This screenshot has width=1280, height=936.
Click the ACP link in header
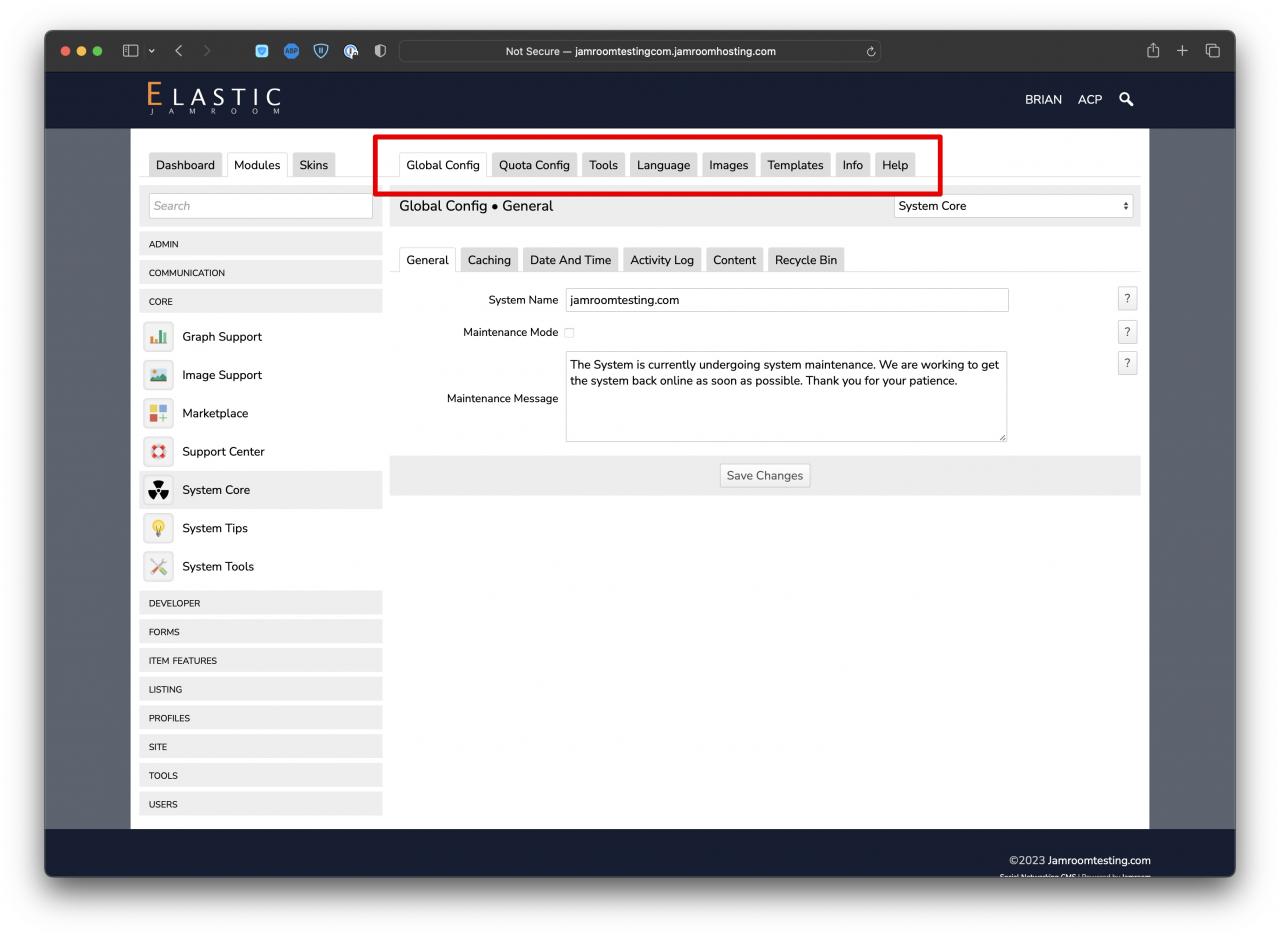(1089, 100)
